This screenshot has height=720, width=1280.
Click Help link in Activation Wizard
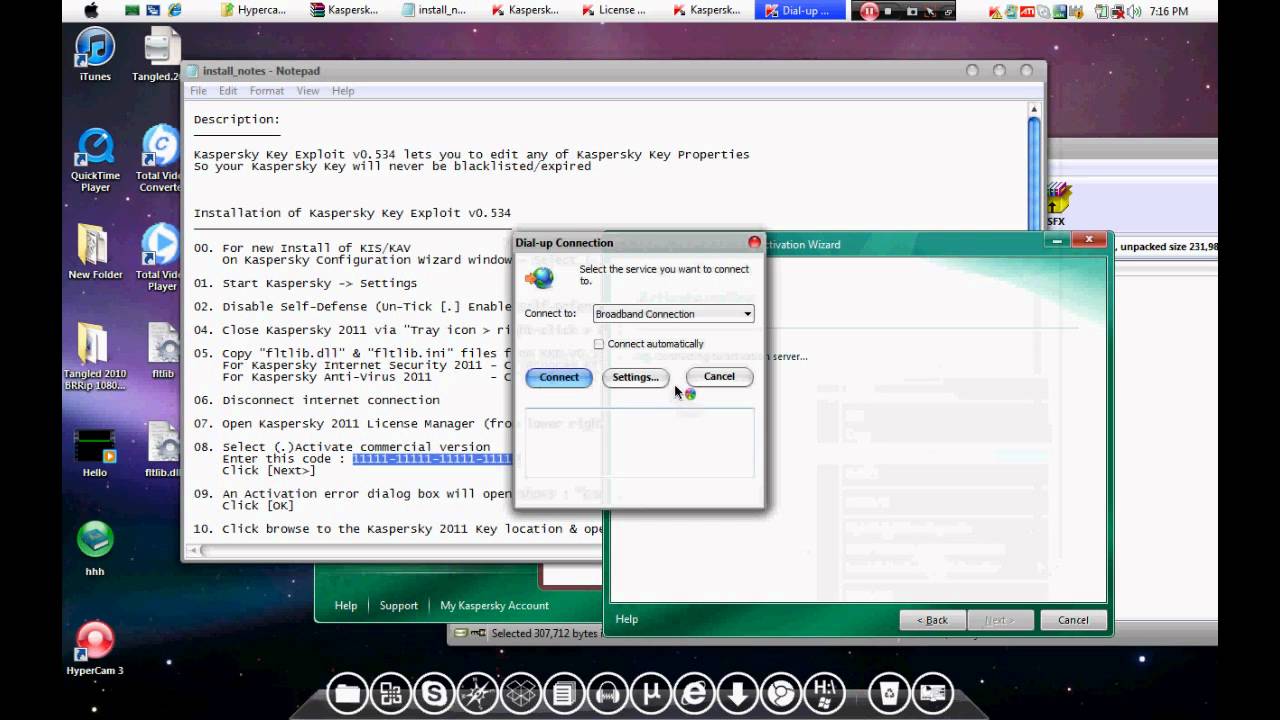pos(627,619)
